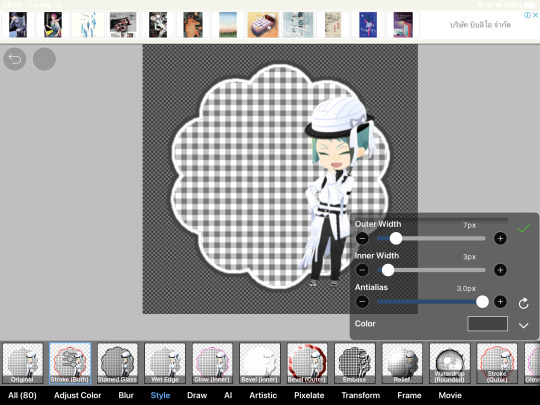
Task: Switch to the Pixelate category
Action: (x=309, y=395)
